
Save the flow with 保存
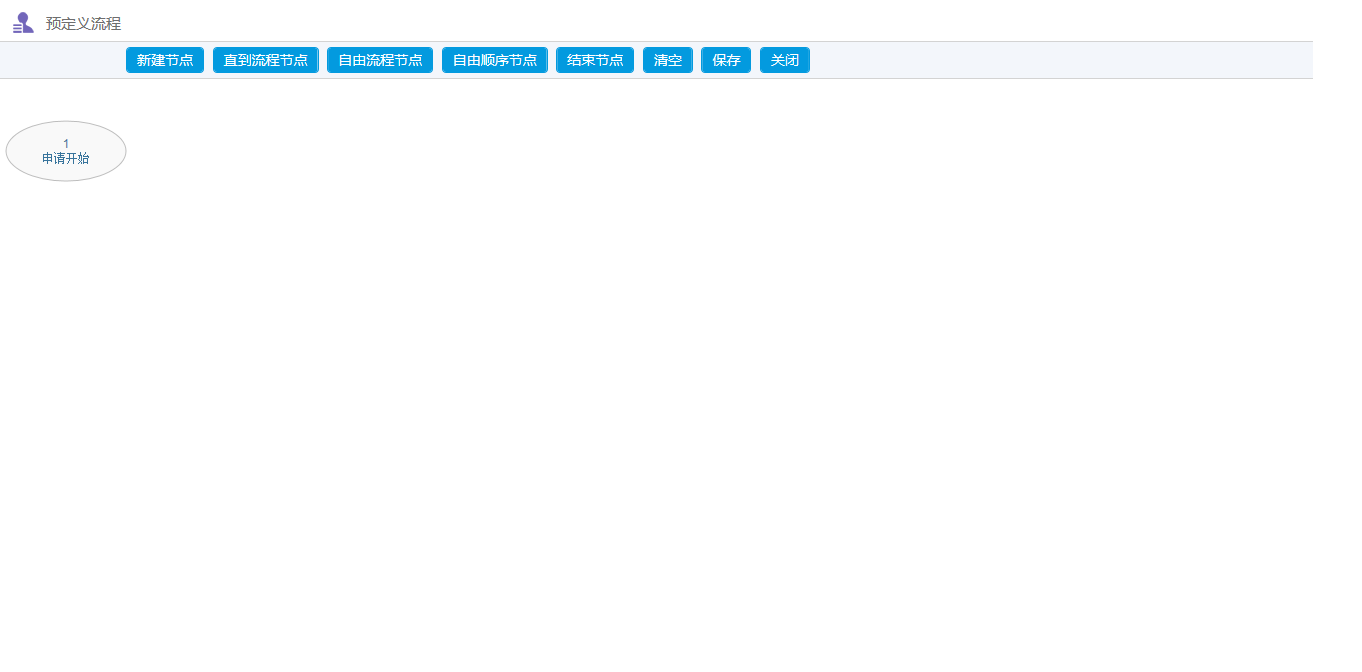click(726, 60)
